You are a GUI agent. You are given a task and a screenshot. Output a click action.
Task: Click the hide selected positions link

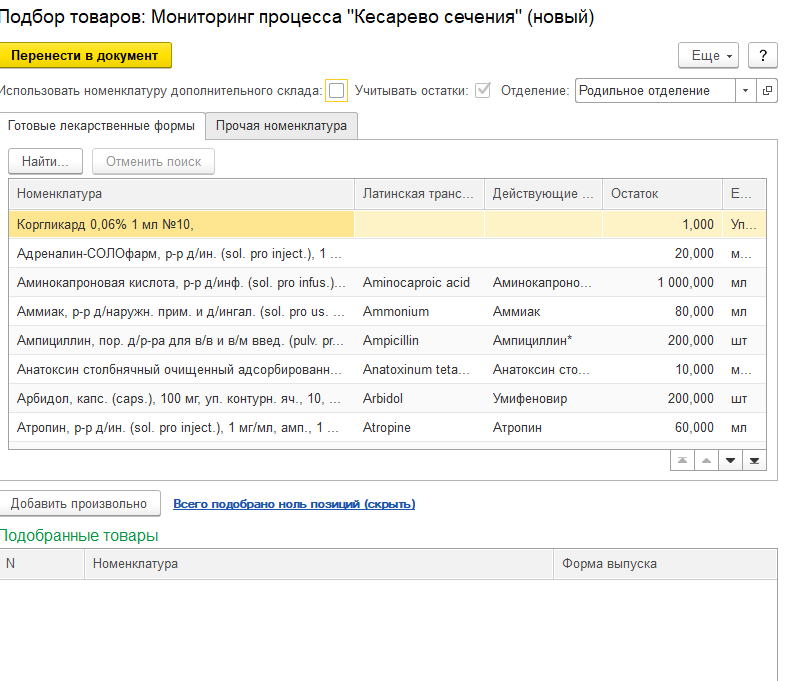(x=294, y=504)
